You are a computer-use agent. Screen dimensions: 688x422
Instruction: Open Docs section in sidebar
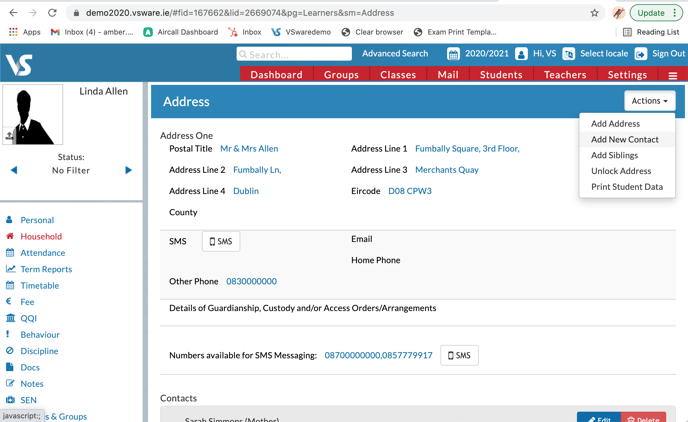coord(30,368)
